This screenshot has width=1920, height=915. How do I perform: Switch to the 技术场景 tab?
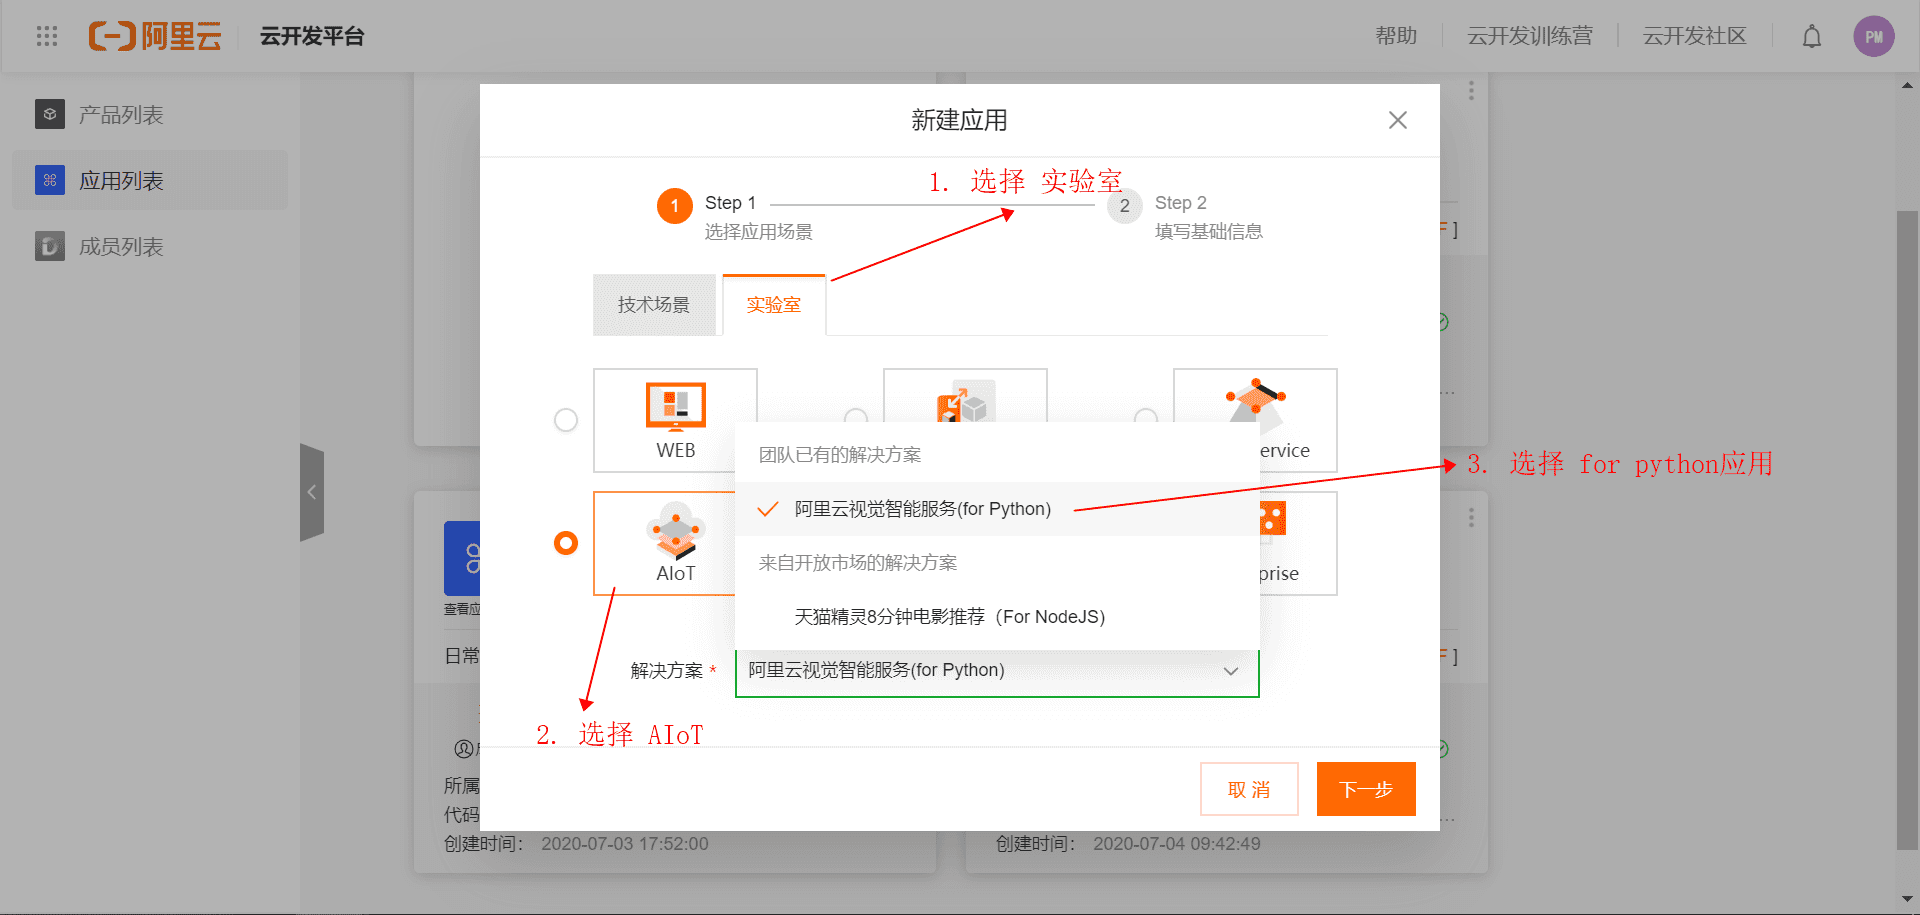(654, 305)
